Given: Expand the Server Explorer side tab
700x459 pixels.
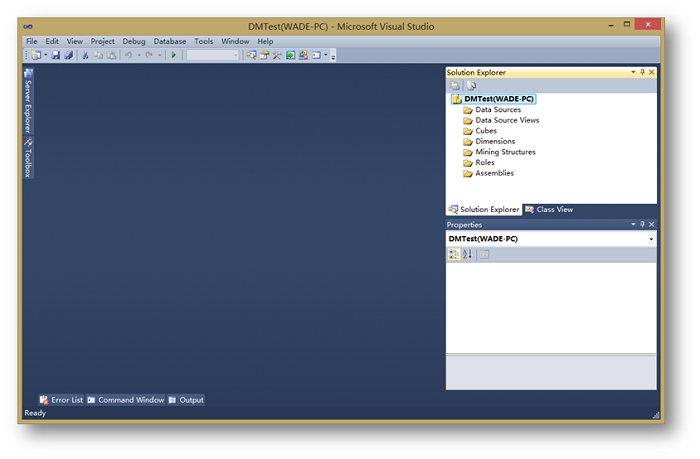Looking at the screenshot, I should pos(28,101).
